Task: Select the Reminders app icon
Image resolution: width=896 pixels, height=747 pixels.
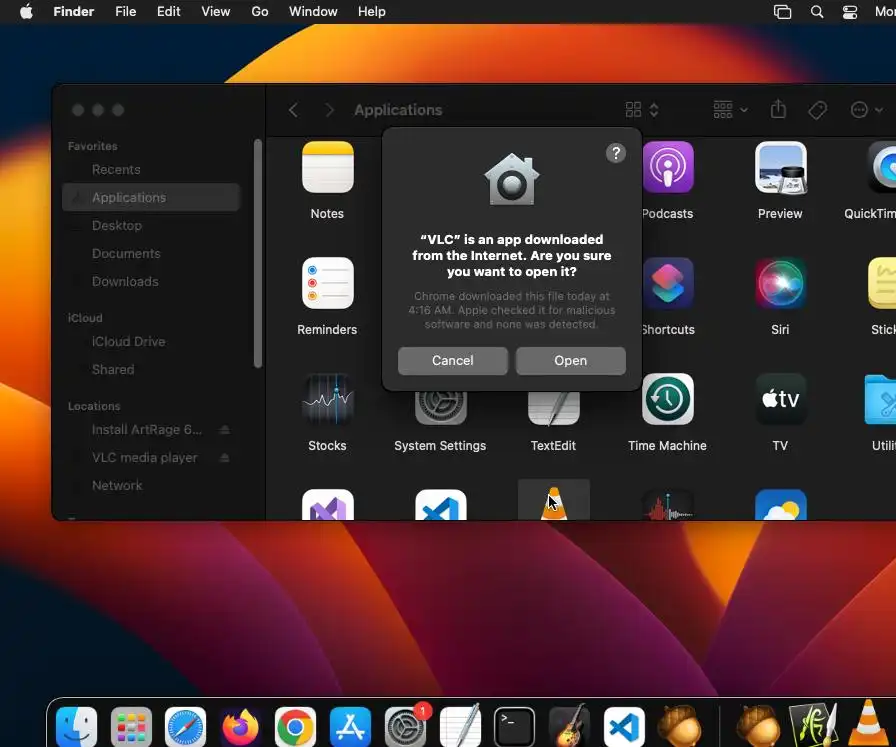Action: pos(327,283)
